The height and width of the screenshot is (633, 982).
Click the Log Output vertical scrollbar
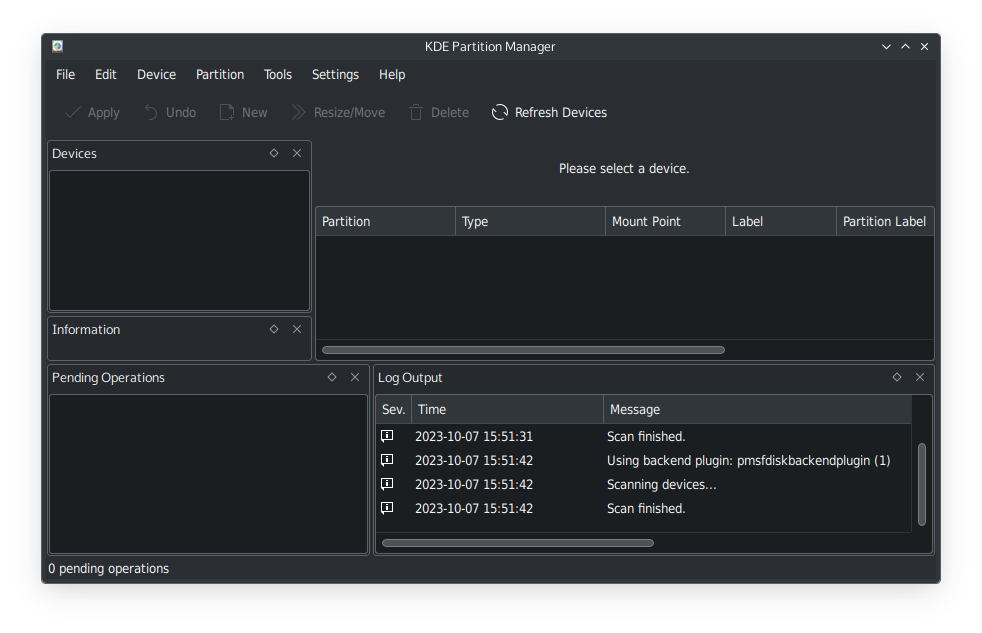(x=922, y=484)
